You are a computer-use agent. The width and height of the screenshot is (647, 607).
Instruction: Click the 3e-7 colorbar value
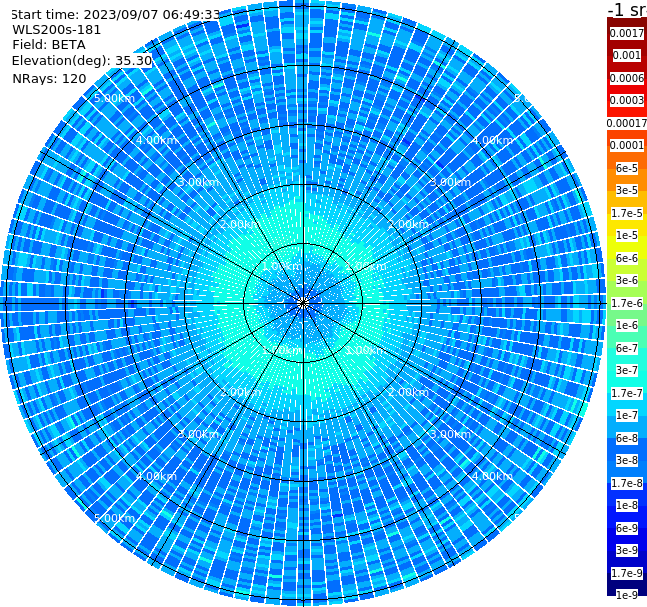(627, 370)
